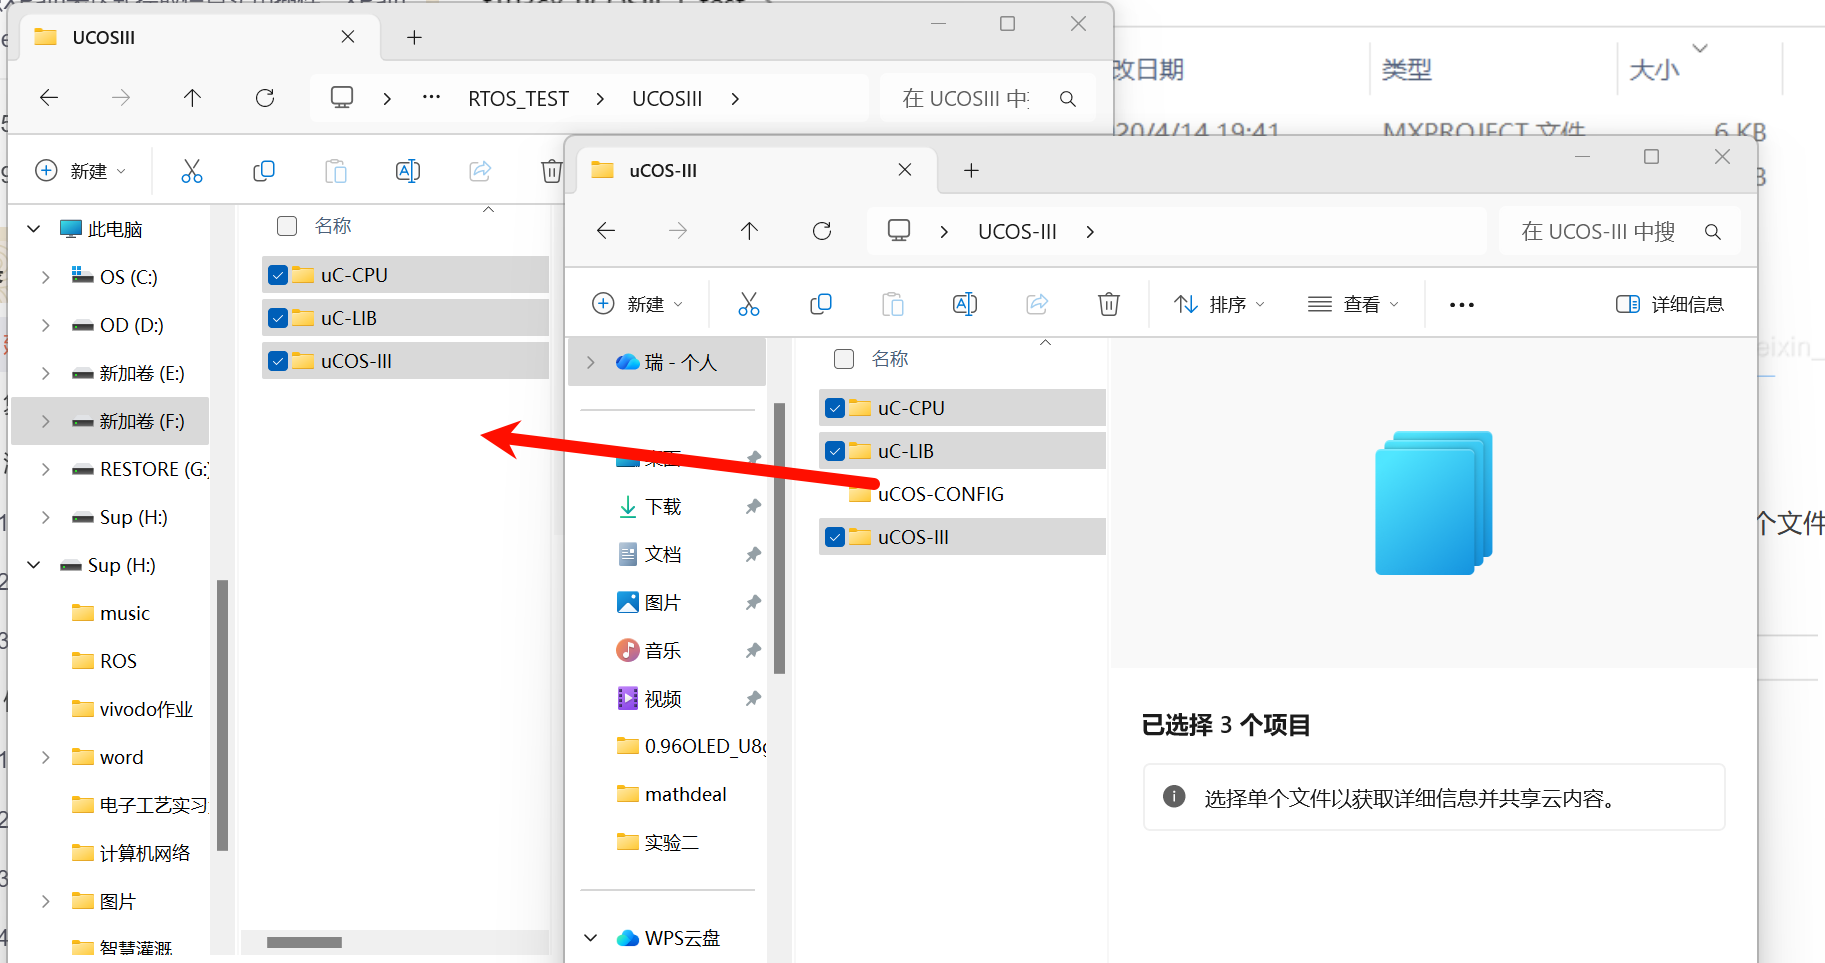Open 新建 dropdown in UCOSIII window
Screen dimensions: 1825x963
(81, 171)
